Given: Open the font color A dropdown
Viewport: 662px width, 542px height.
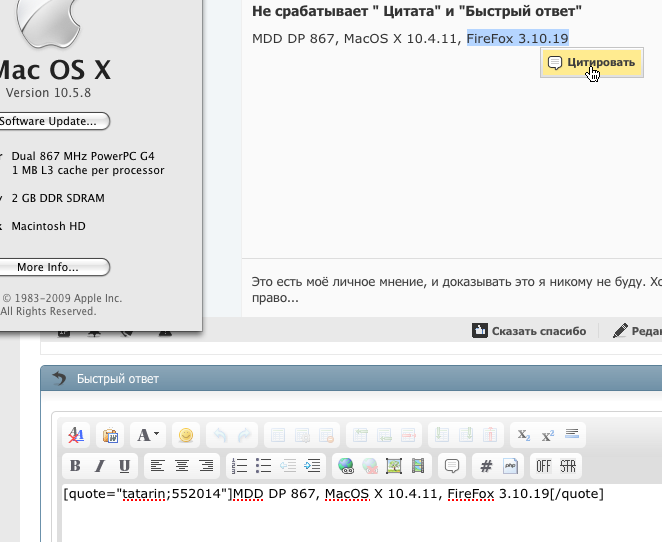Looking at the screenshot, I should click(x=148, y=435).
